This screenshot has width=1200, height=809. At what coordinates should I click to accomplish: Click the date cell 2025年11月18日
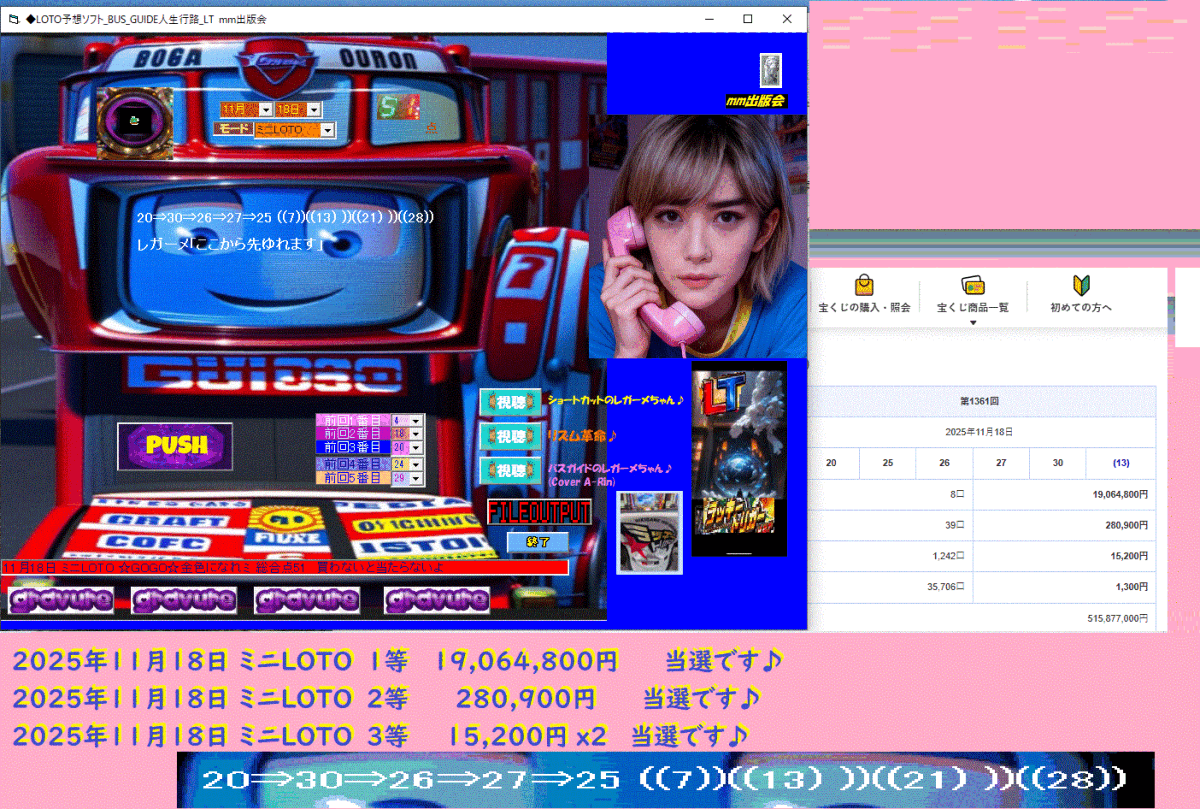981,432
